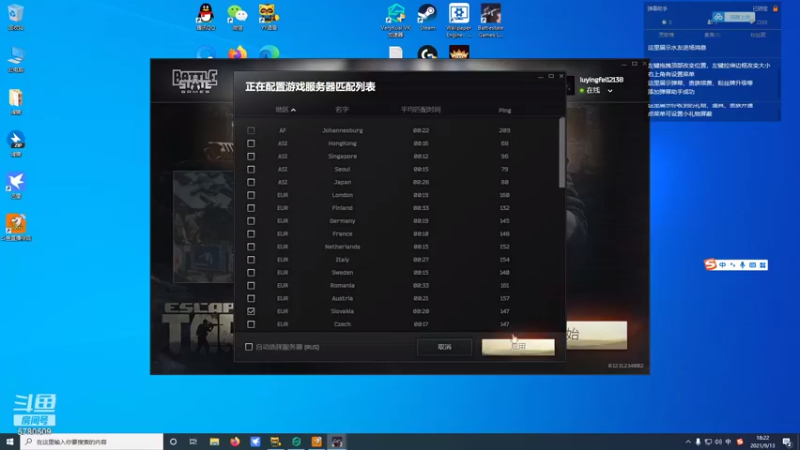
Task: Open the online status dropdown next to username
Action: [610, 91]
